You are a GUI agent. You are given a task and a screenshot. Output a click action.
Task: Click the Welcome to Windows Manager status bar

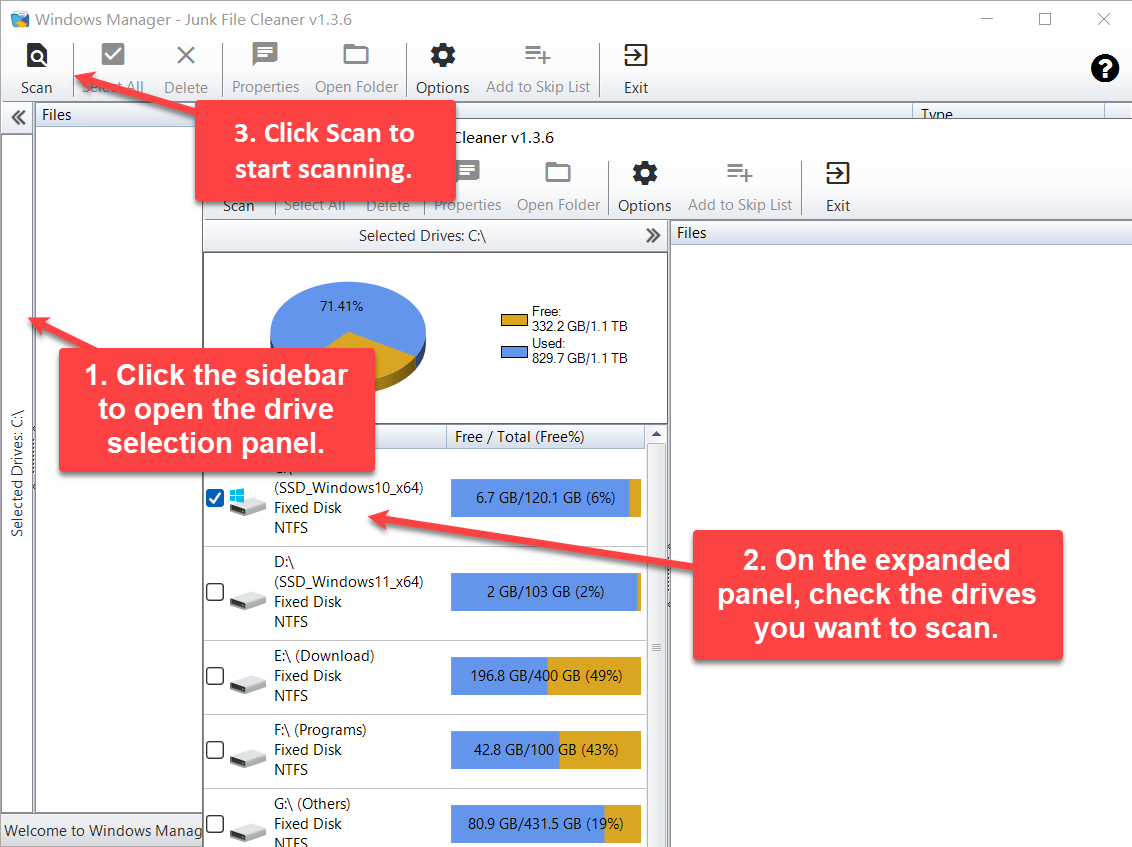[103, 830]
